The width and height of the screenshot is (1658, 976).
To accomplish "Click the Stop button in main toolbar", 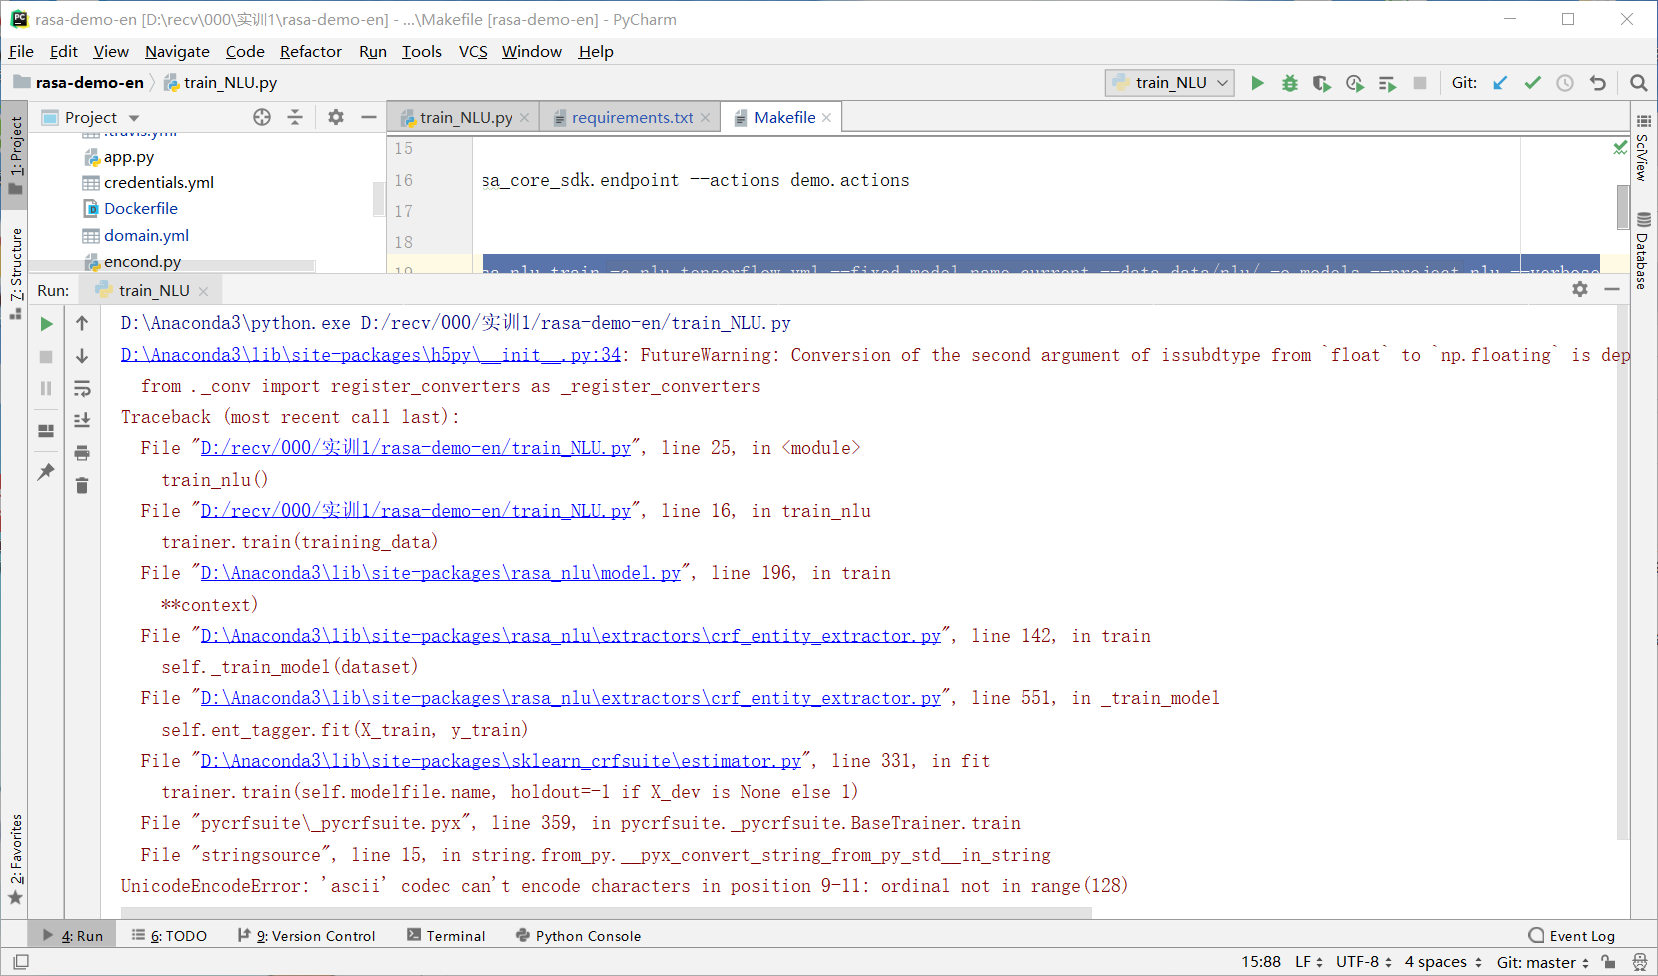I will (1420, 83).
